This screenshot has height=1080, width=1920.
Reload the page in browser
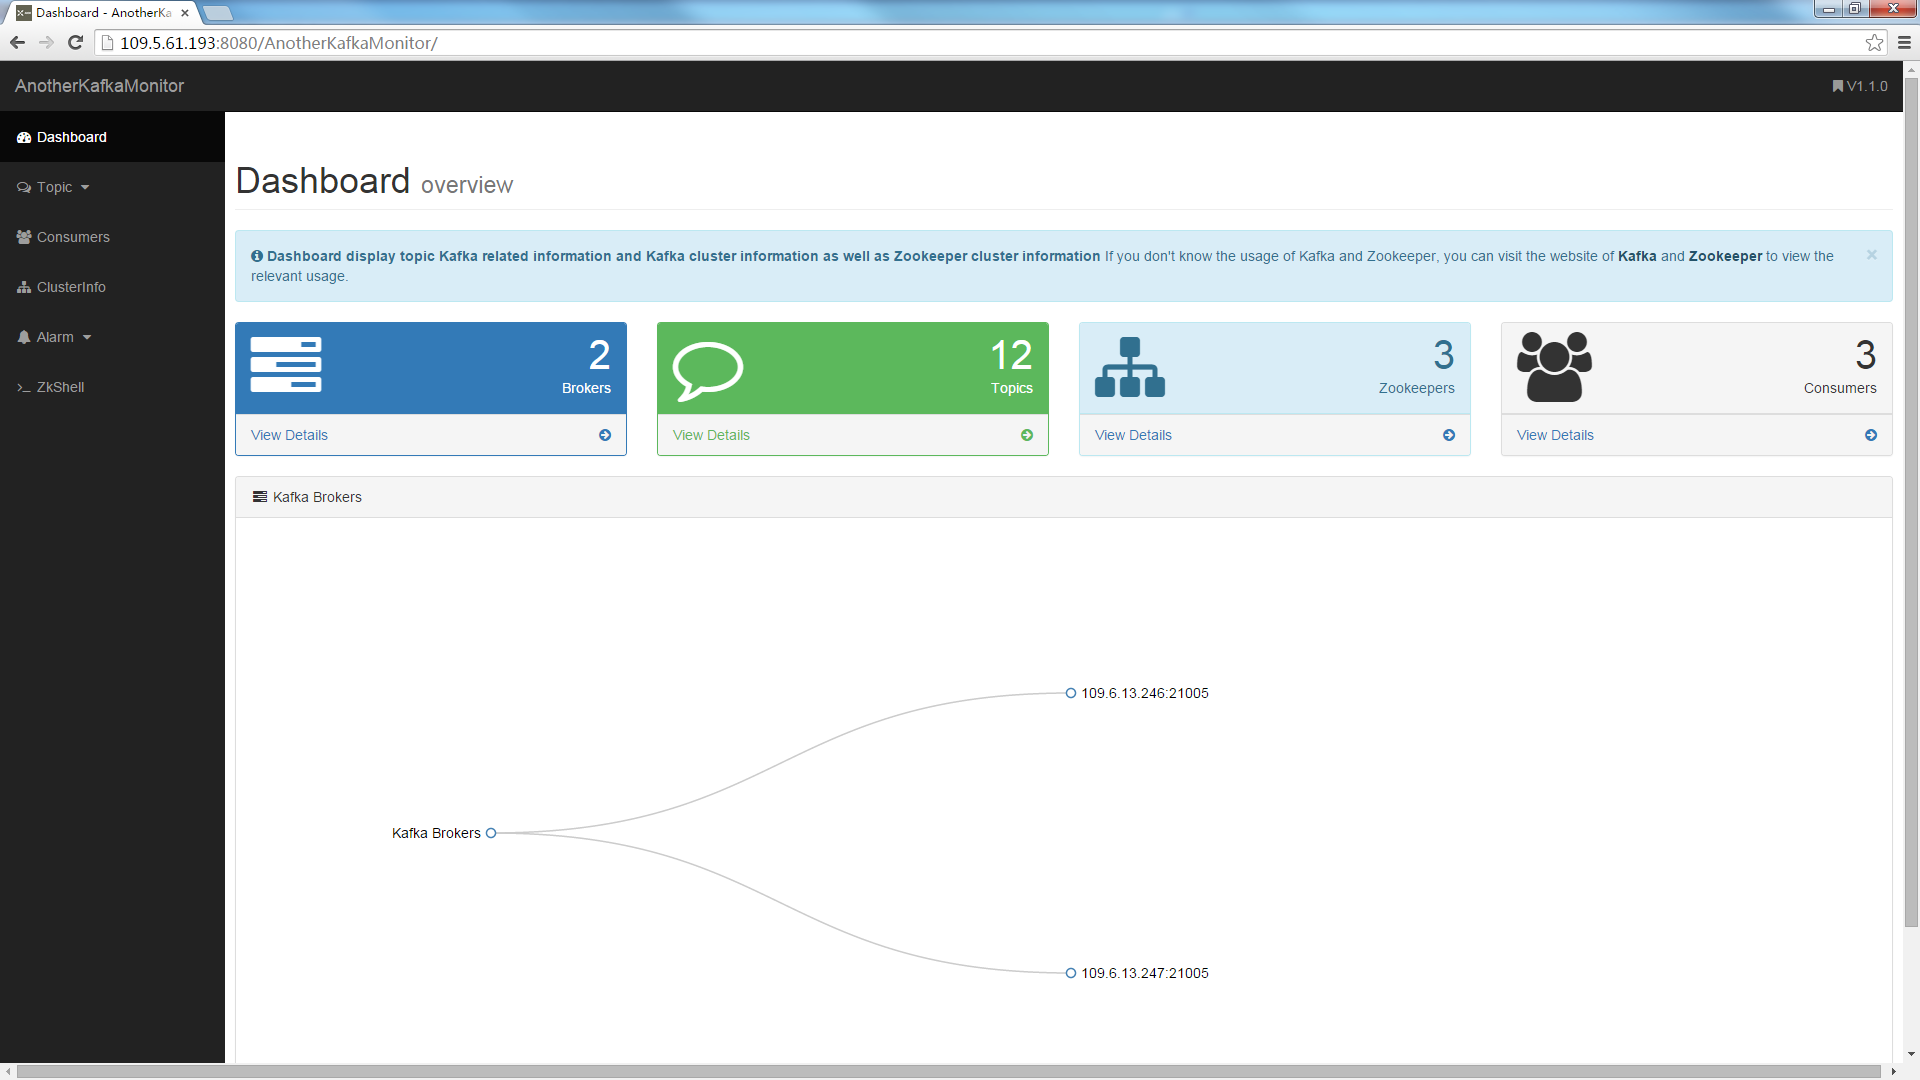pos(75,43)
